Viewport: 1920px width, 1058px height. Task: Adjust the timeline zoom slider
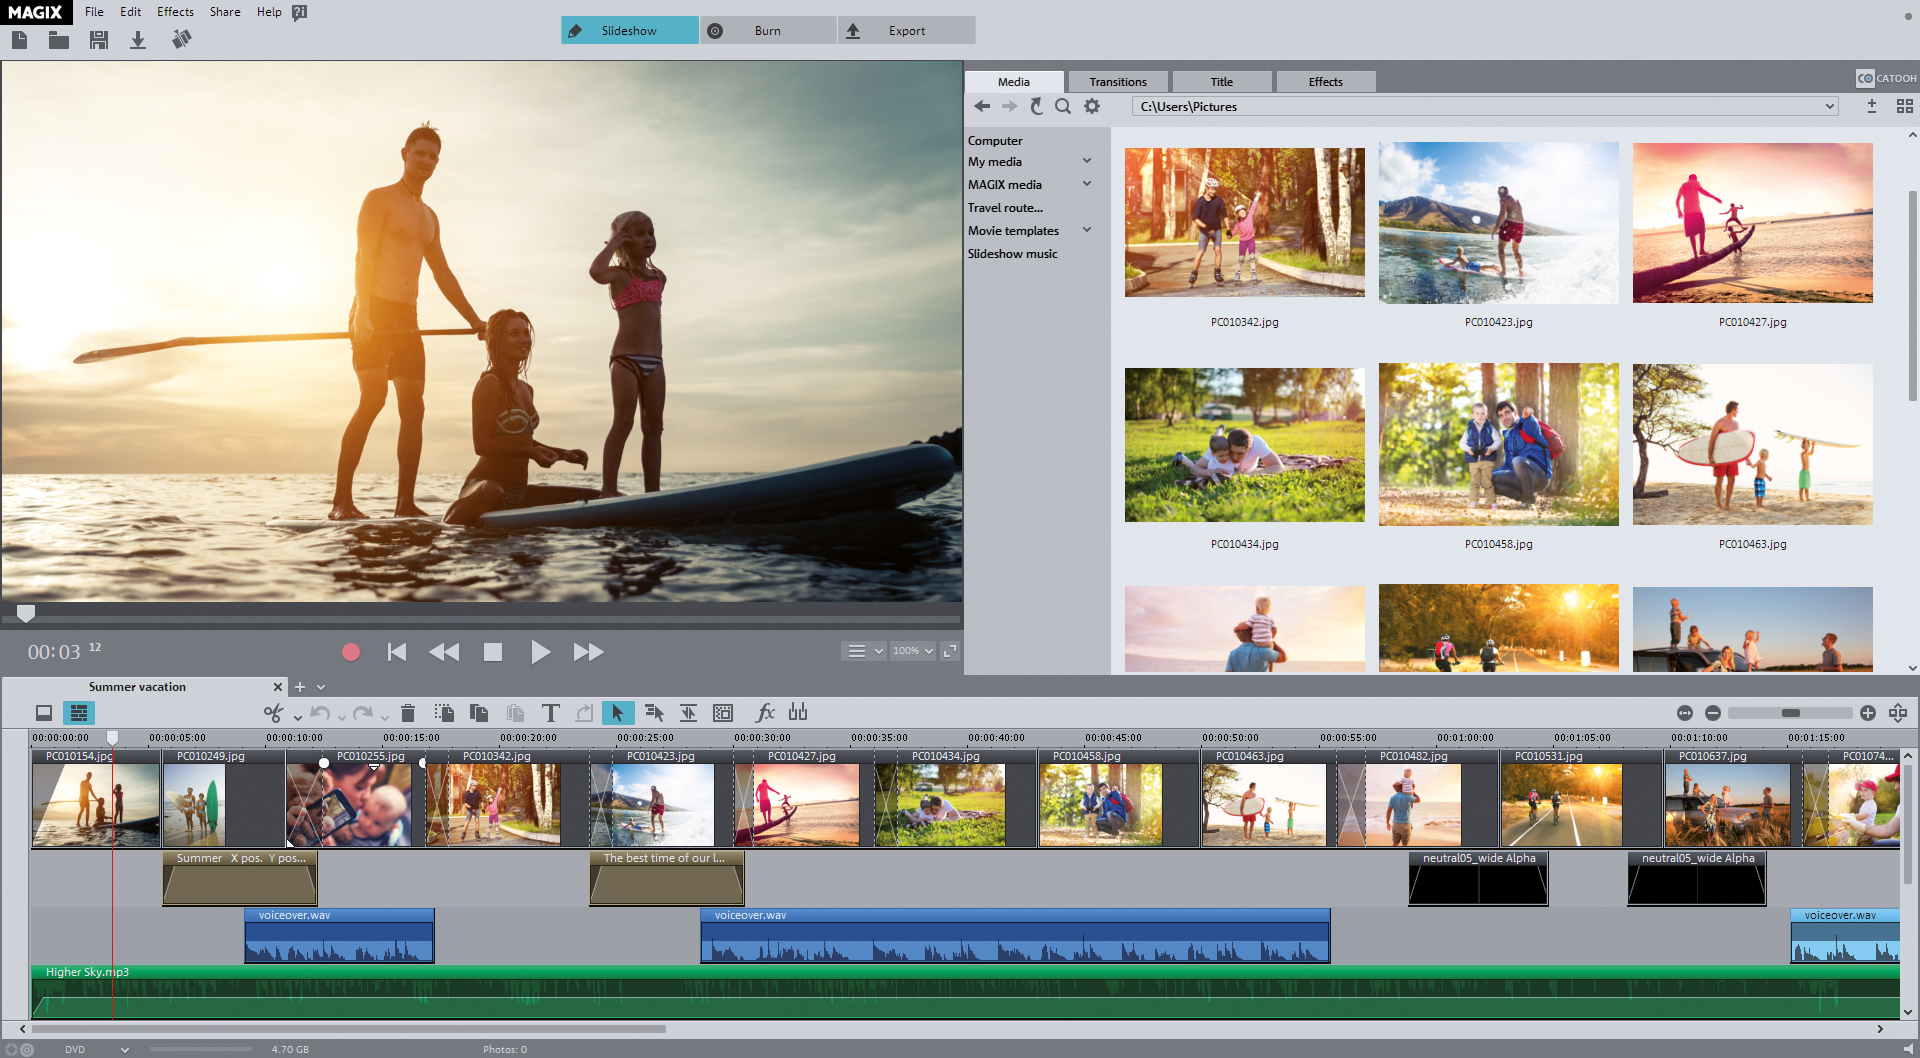click(x=1790, y=713)
